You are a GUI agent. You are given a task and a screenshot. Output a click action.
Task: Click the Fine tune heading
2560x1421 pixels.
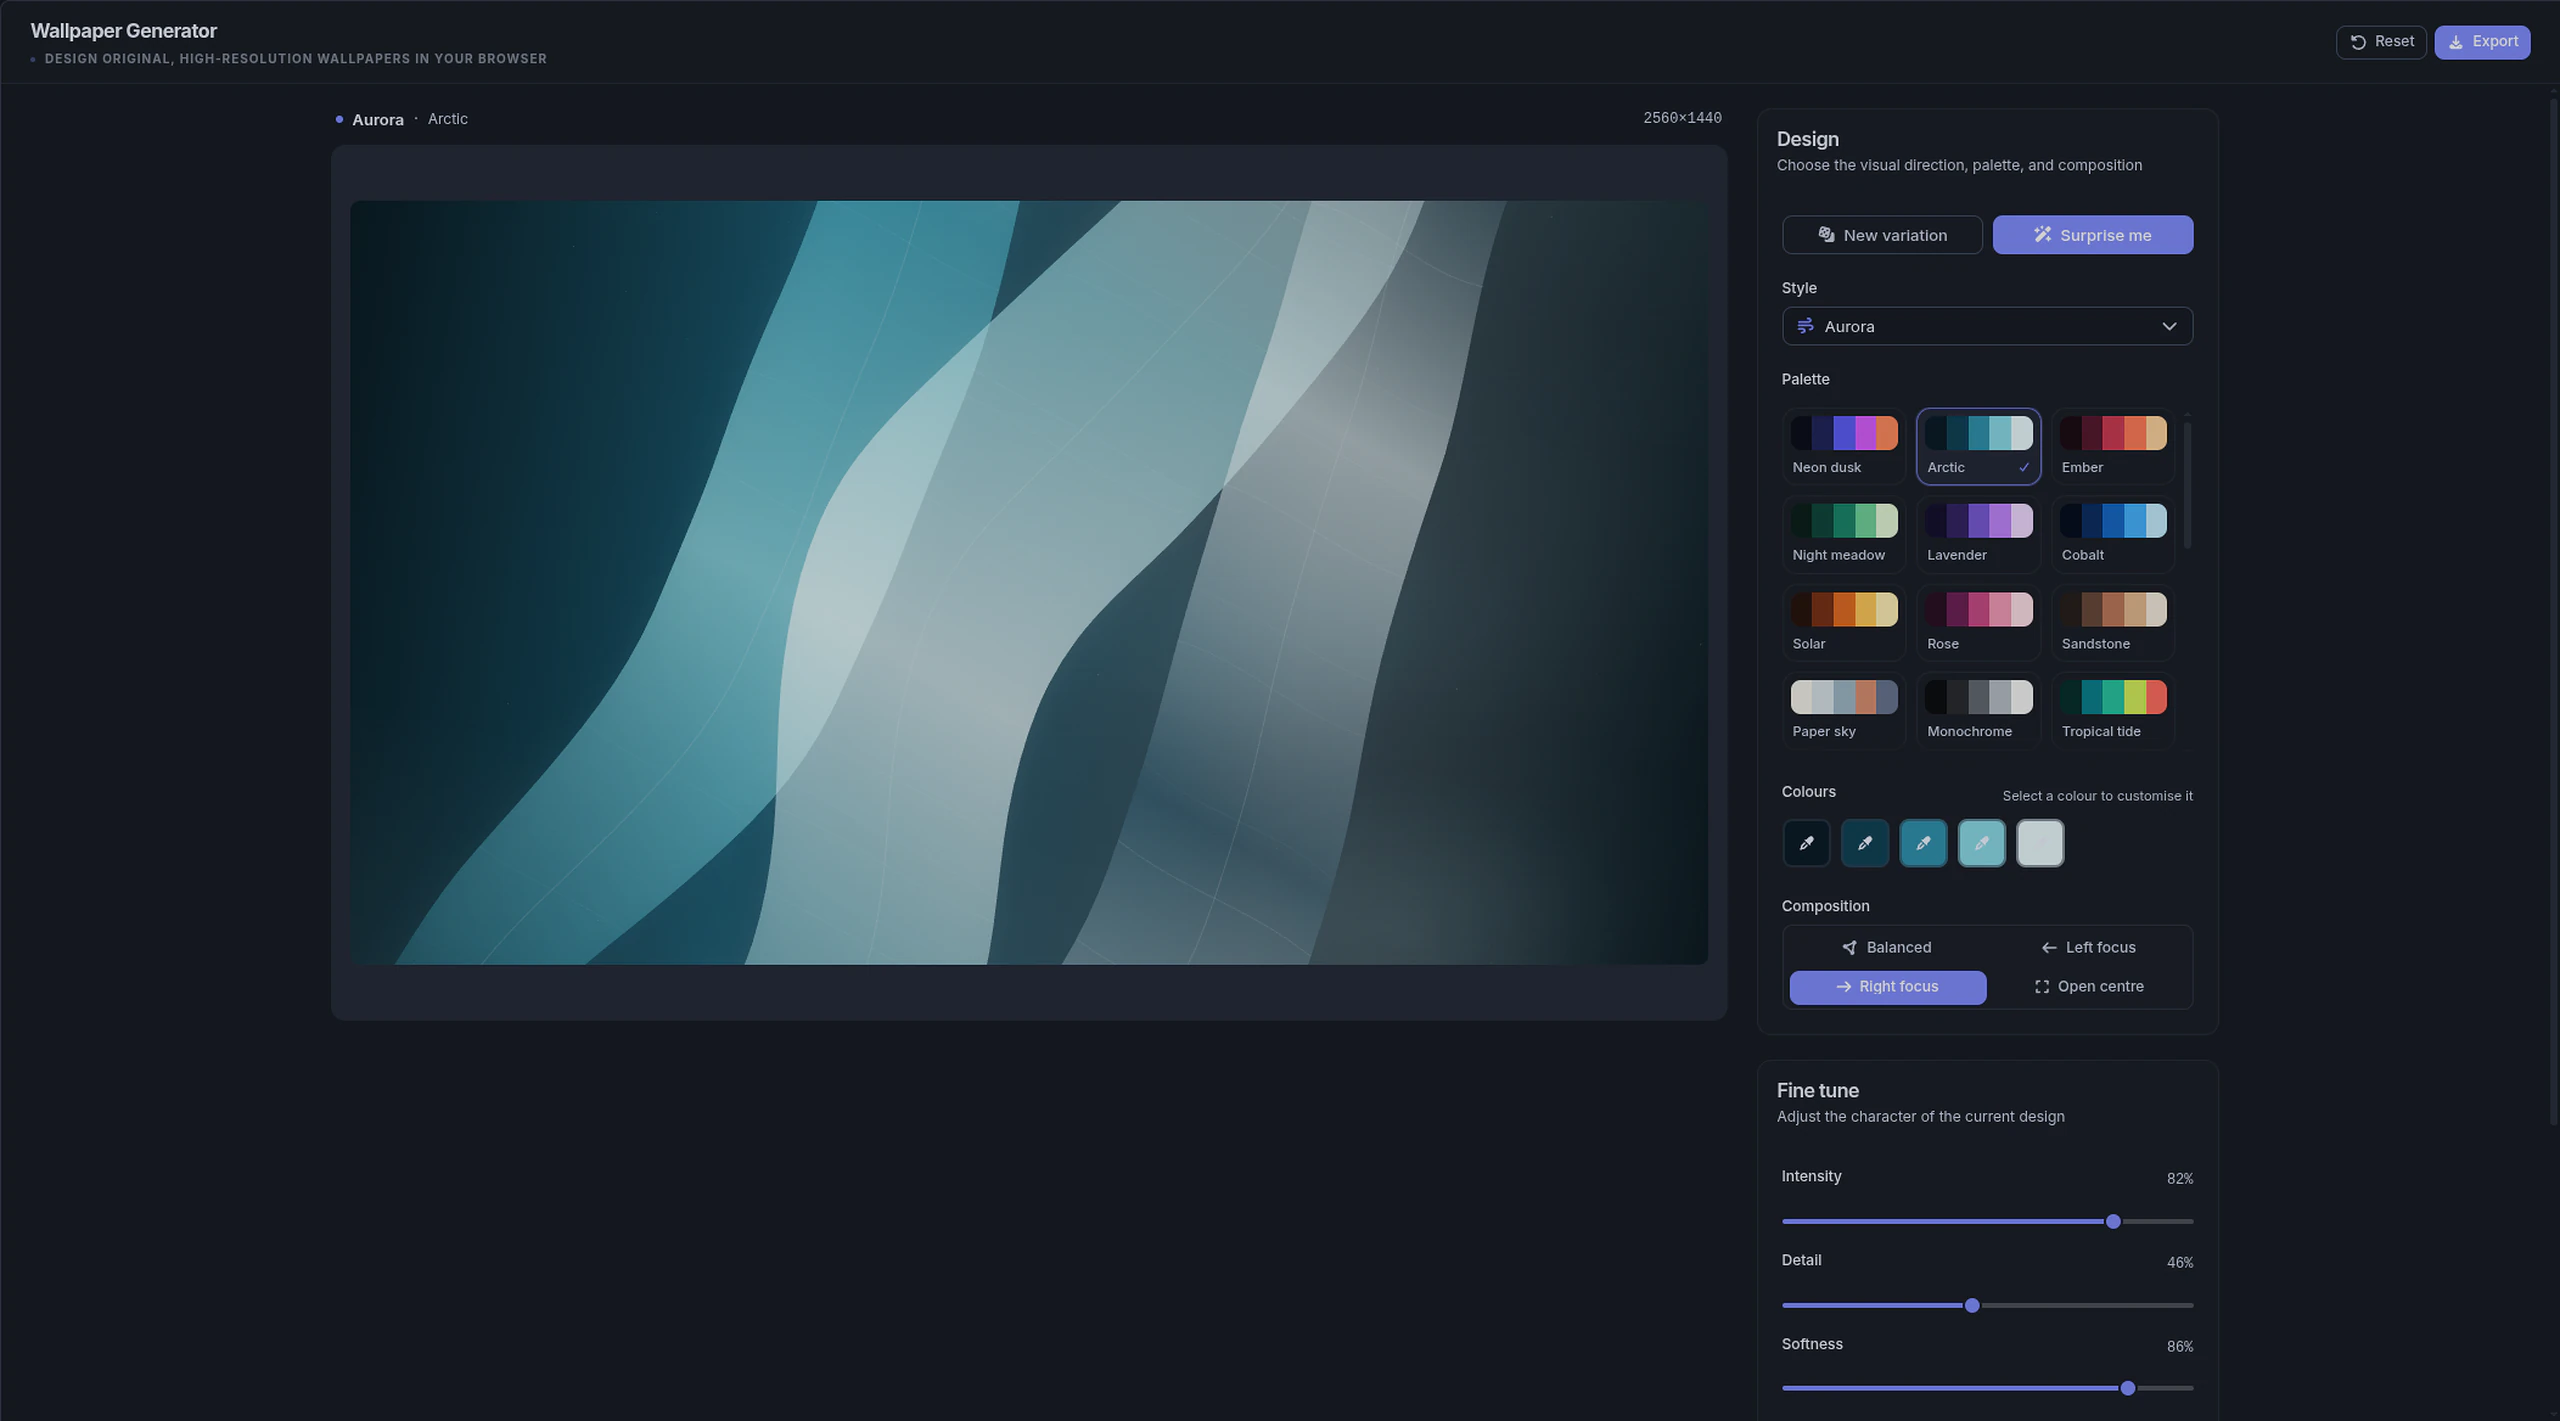coord(1817,1091)
